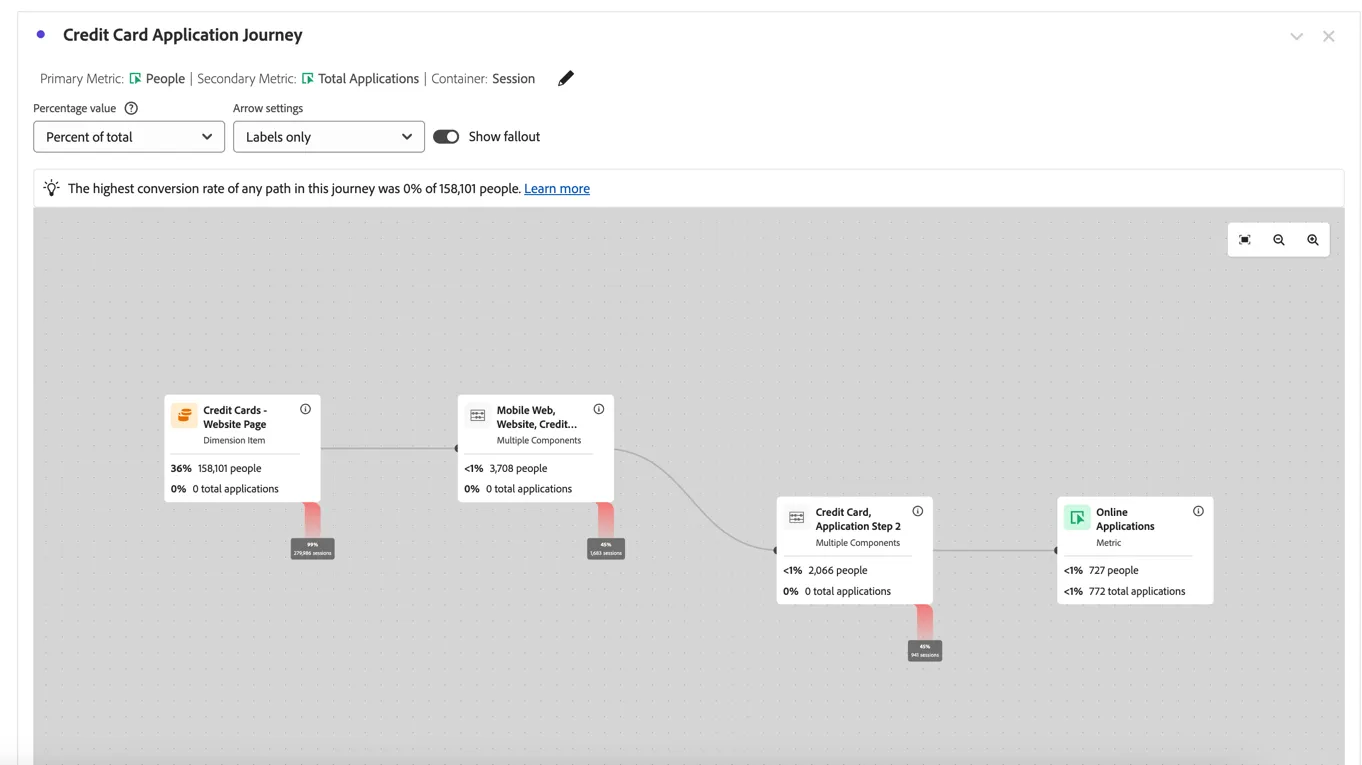Screen dimensions: 1362x765
Task: Click the 2,066 people value
Action: click(837, 570)
